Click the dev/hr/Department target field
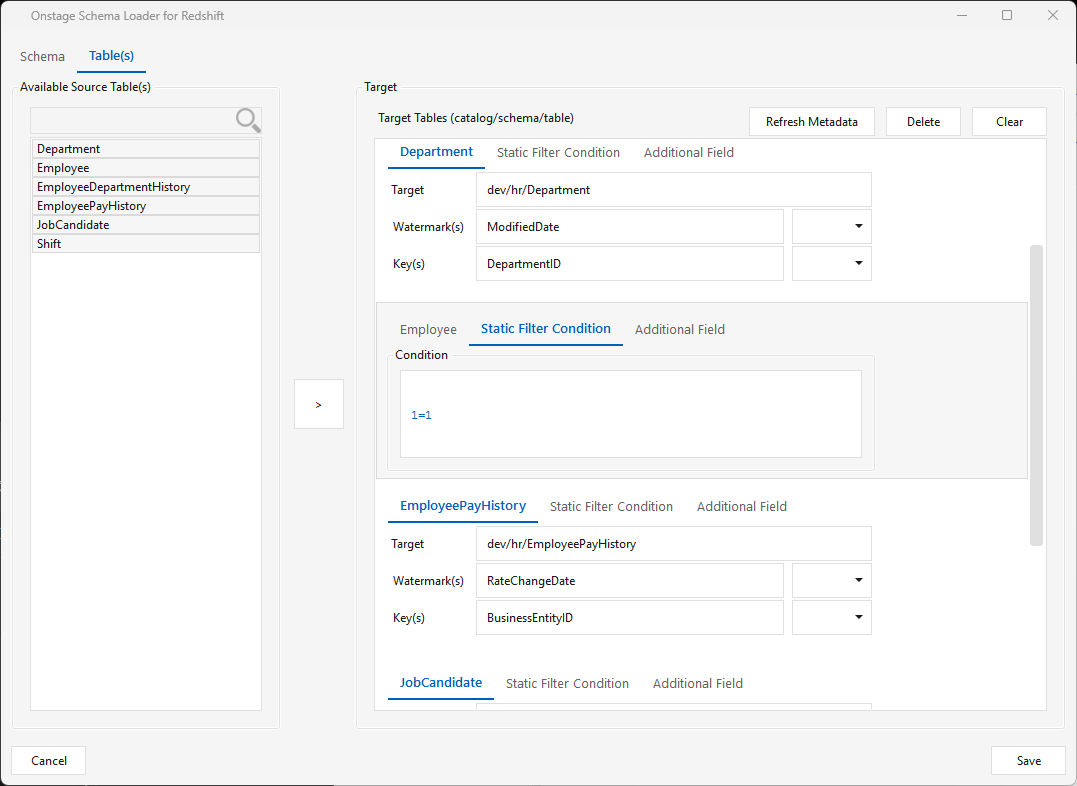 point(674,190)
